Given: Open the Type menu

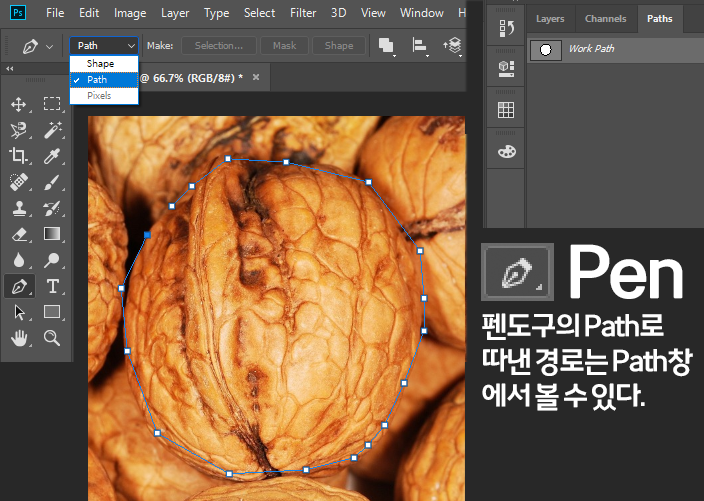Looking at the screenshot, I should pos(216,13).
